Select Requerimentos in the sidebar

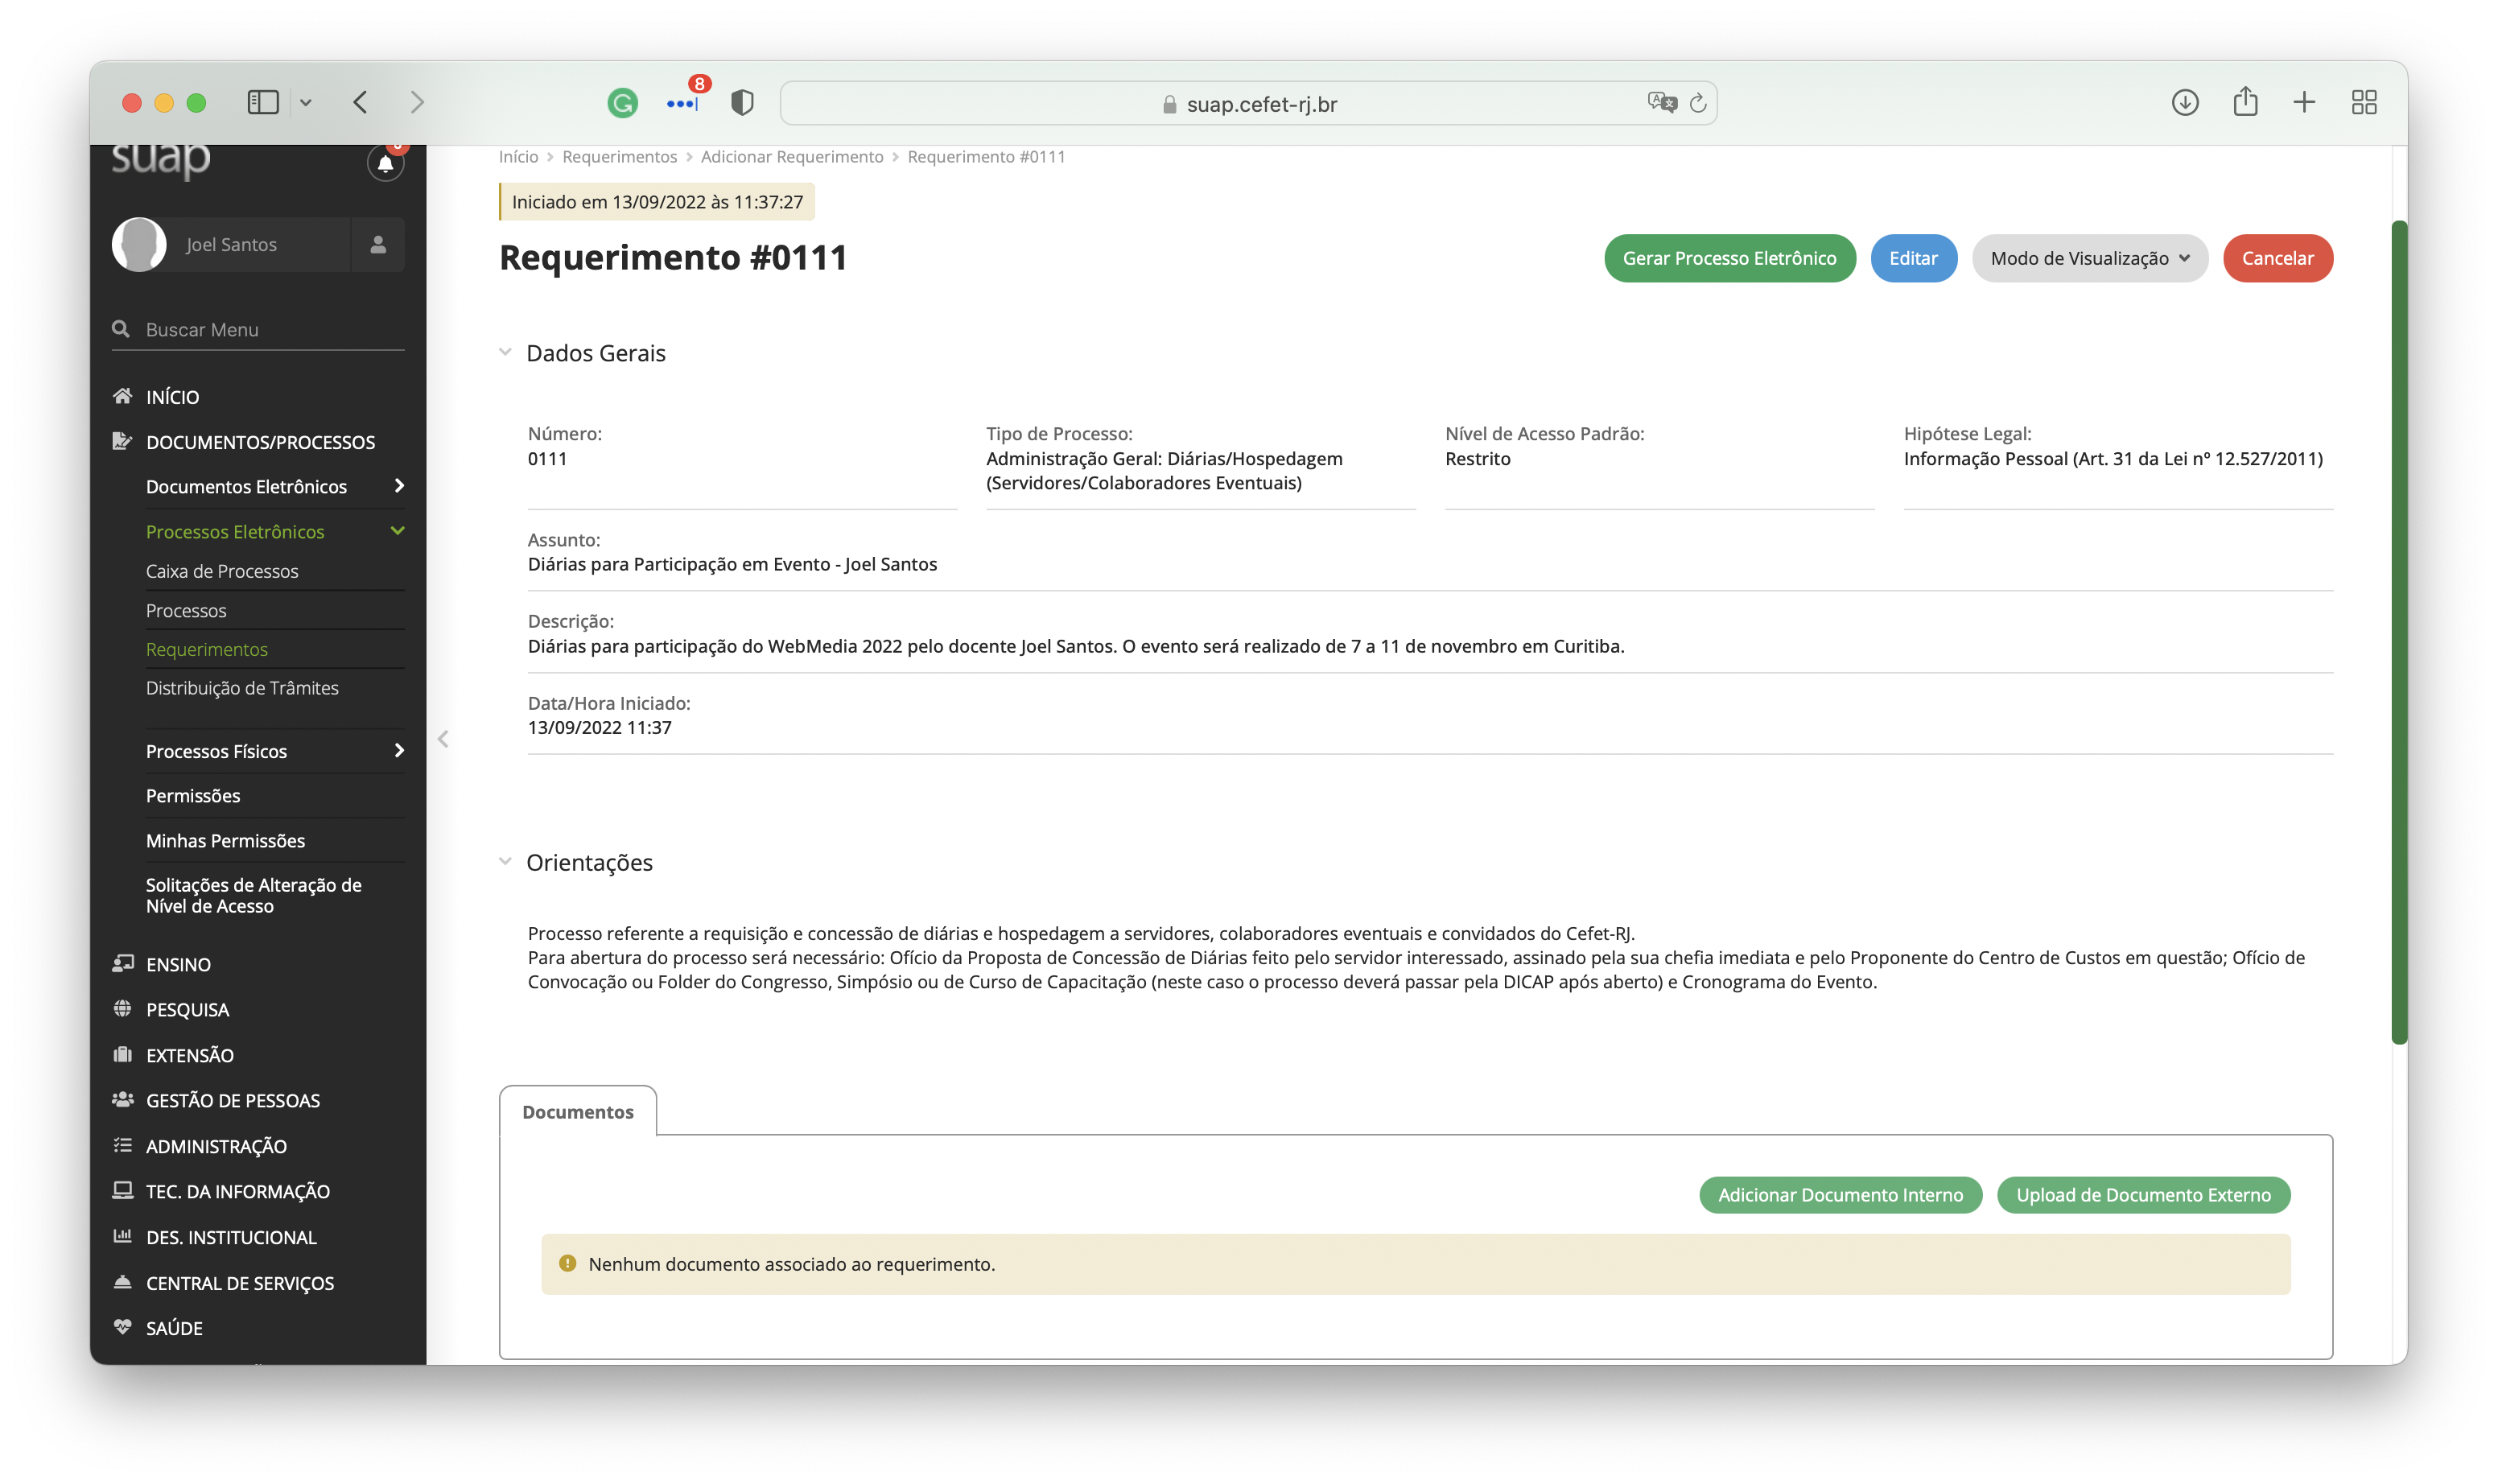point(207,649)
